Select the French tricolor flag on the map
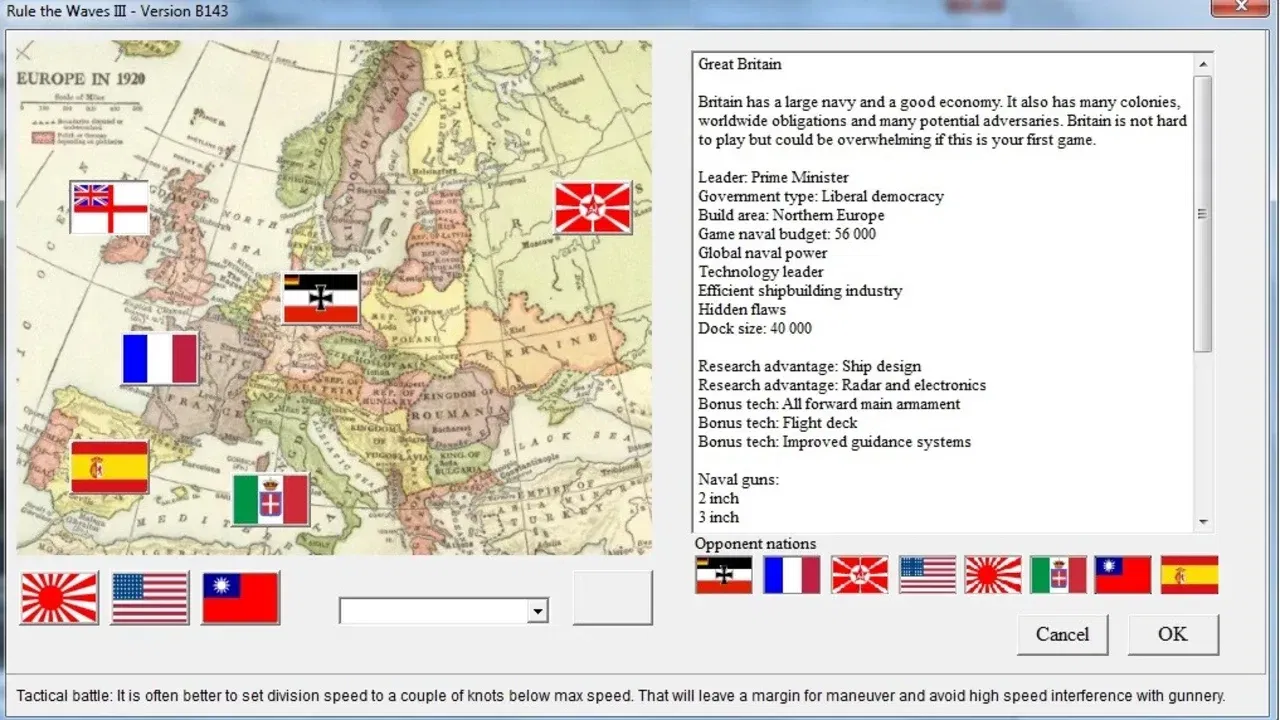This screenshot has width=1280, height=720. click(x=160, y=359)
